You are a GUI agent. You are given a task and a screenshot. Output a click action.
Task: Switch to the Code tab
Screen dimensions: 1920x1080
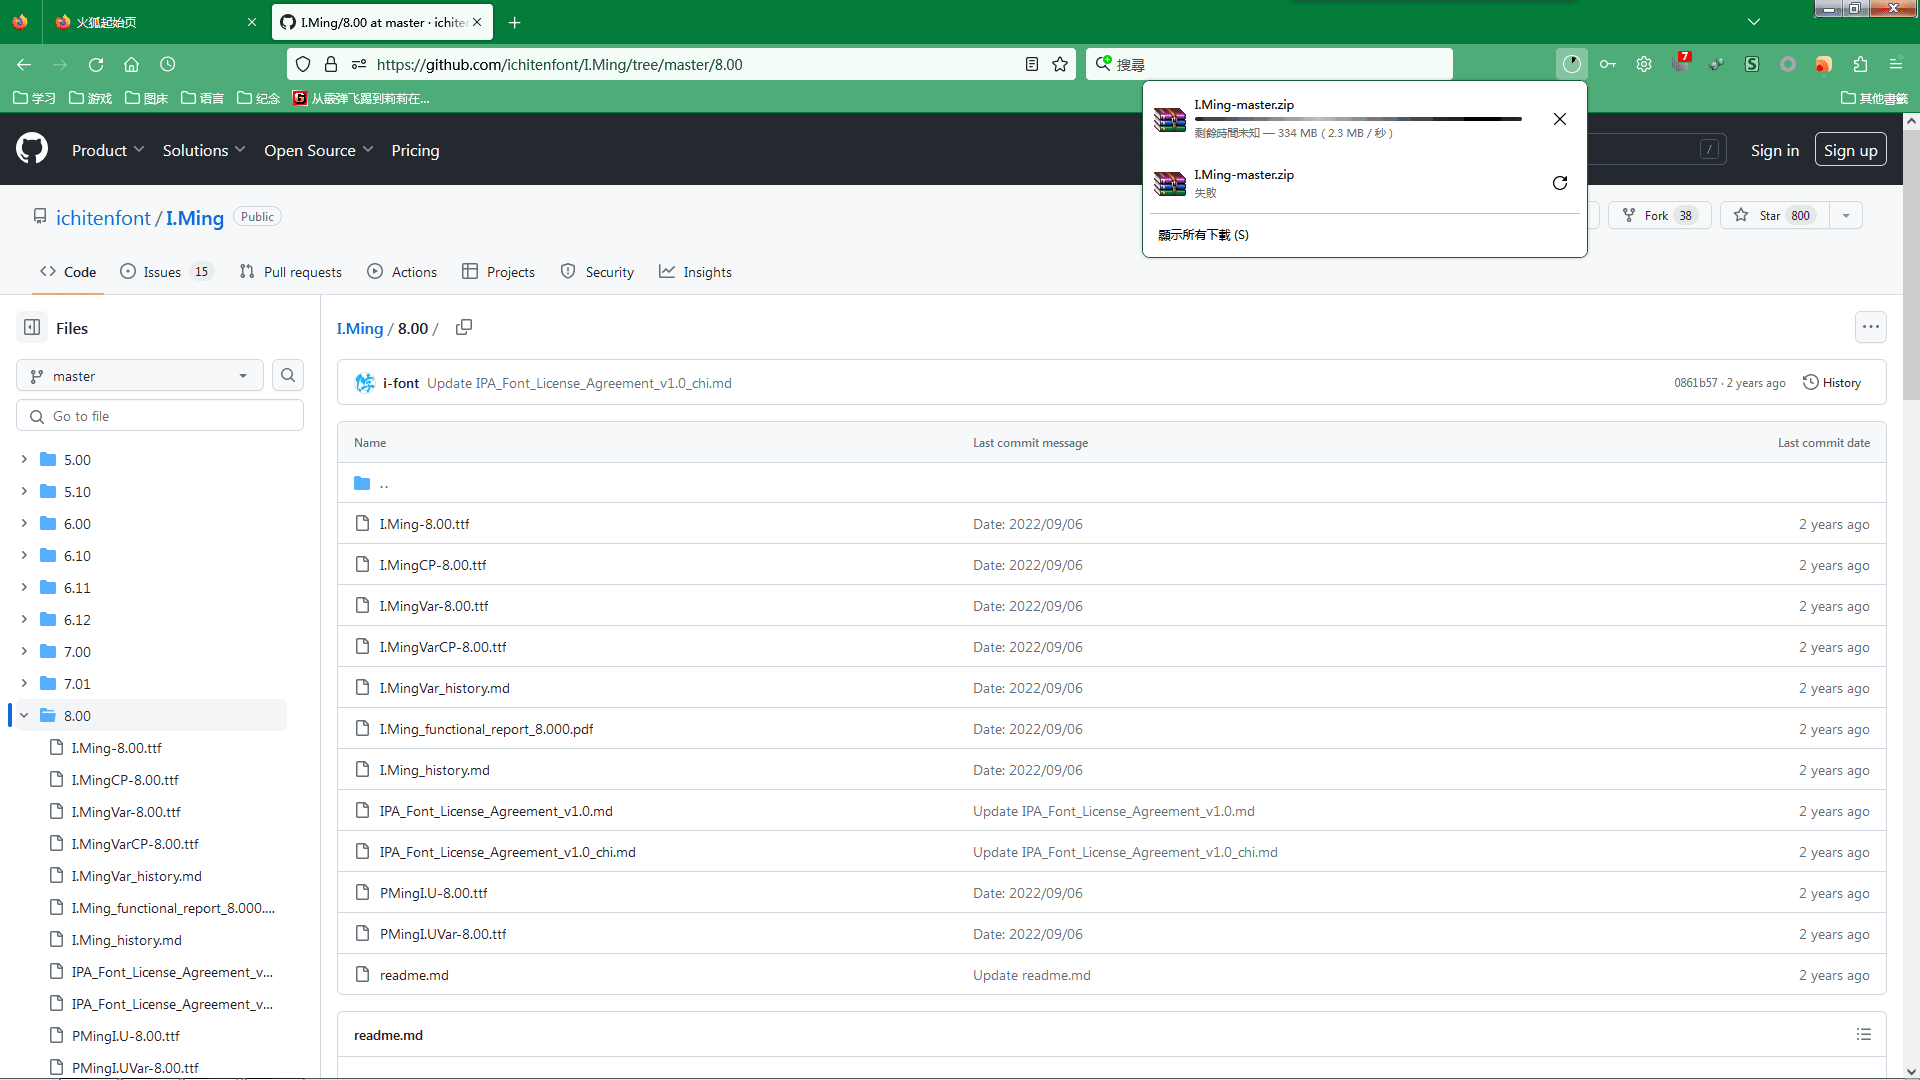[68, 272]
